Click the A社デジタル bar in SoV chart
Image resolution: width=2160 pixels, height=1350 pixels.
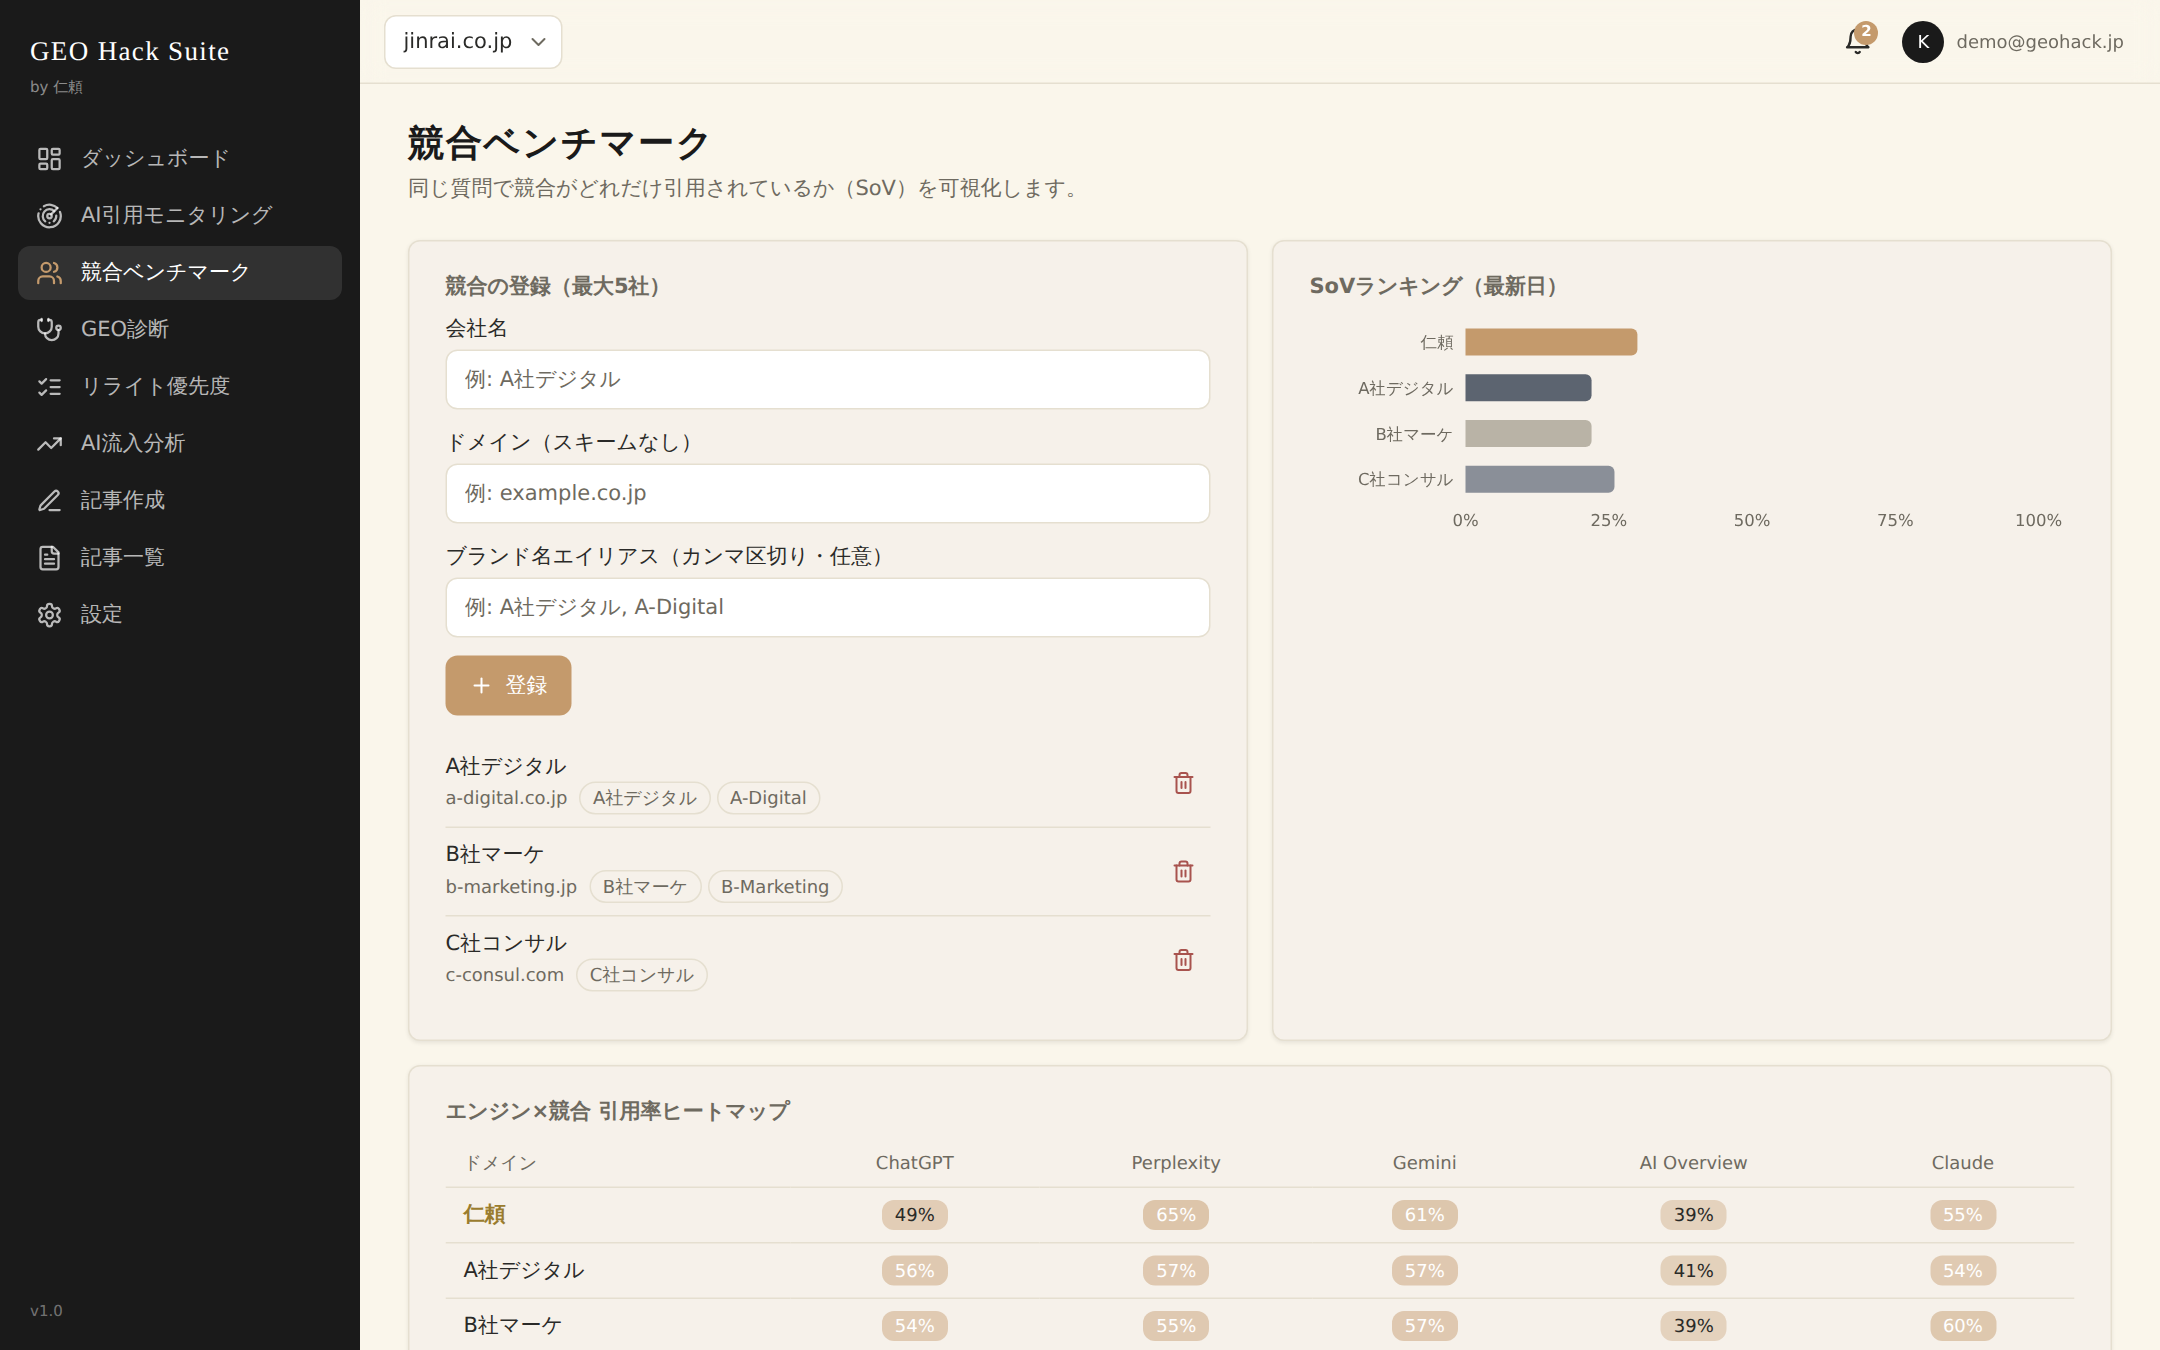tap(1528, 388)
